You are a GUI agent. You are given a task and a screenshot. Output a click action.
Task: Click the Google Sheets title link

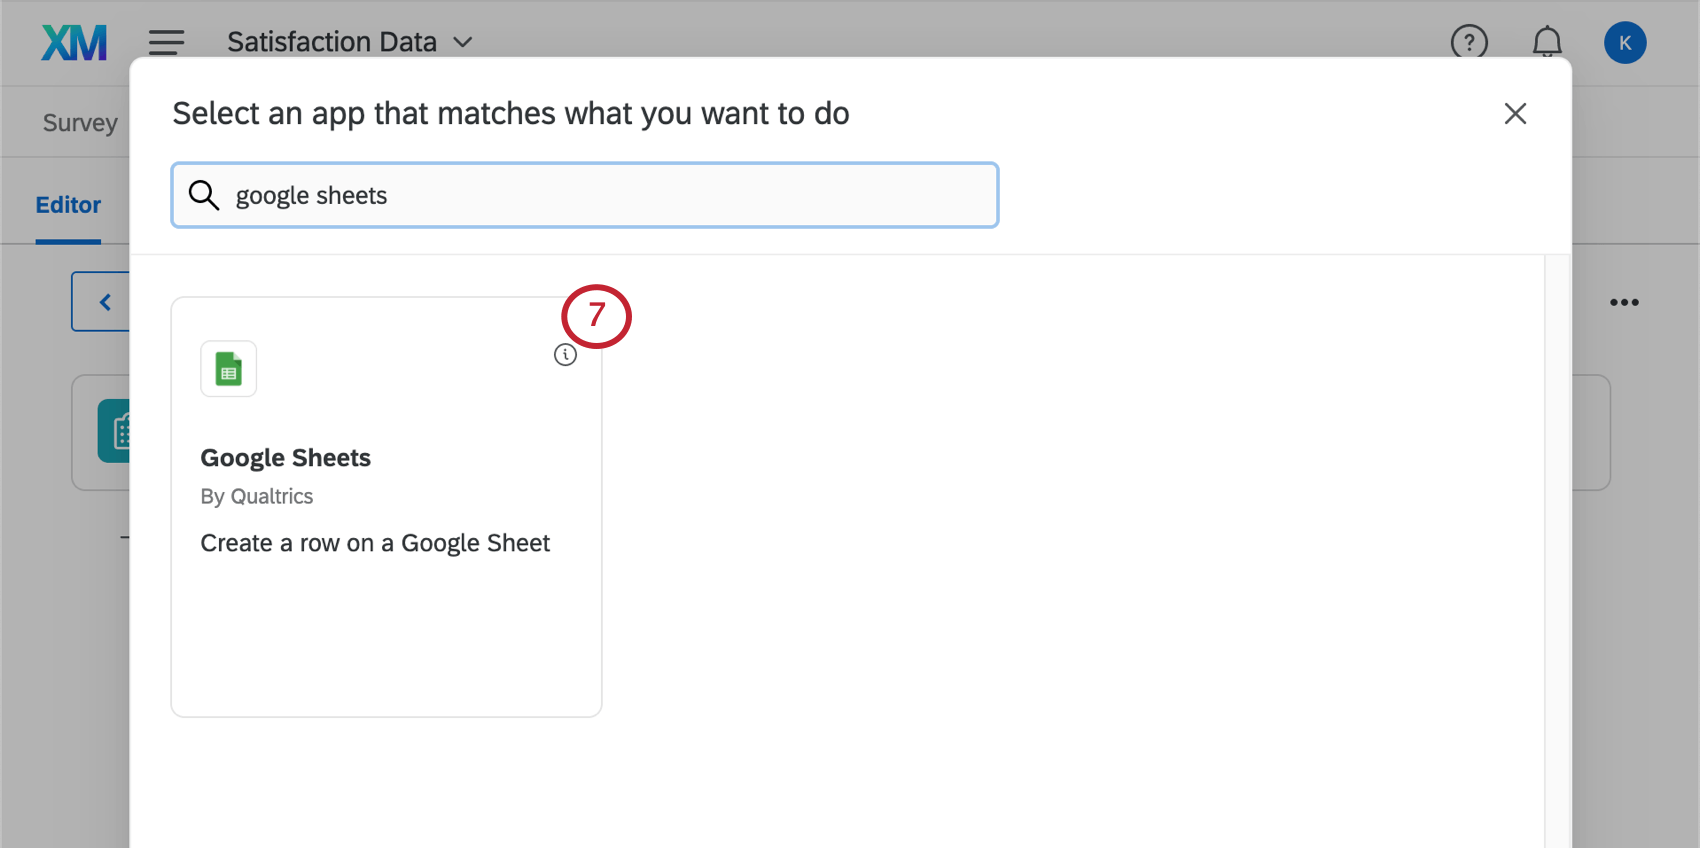pos(285,457)
